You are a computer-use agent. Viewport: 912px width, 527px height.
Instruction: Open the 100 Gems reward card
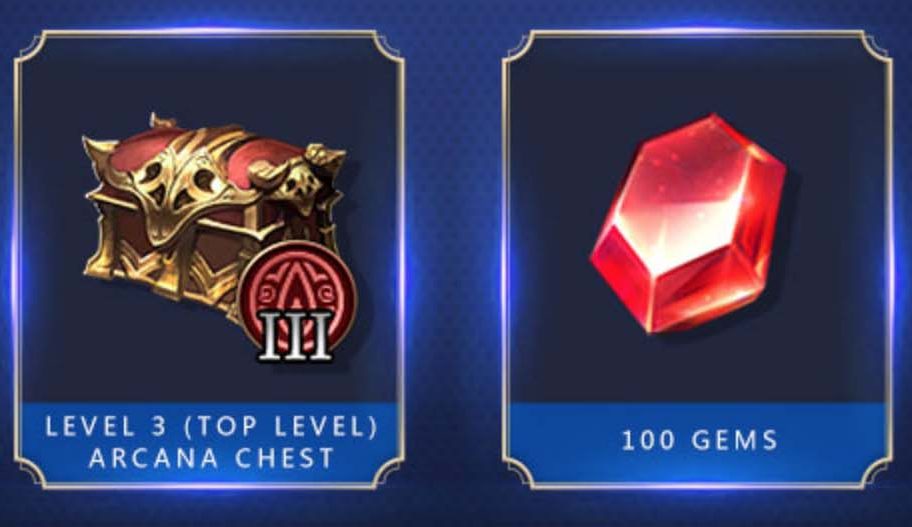coord(697,260)
